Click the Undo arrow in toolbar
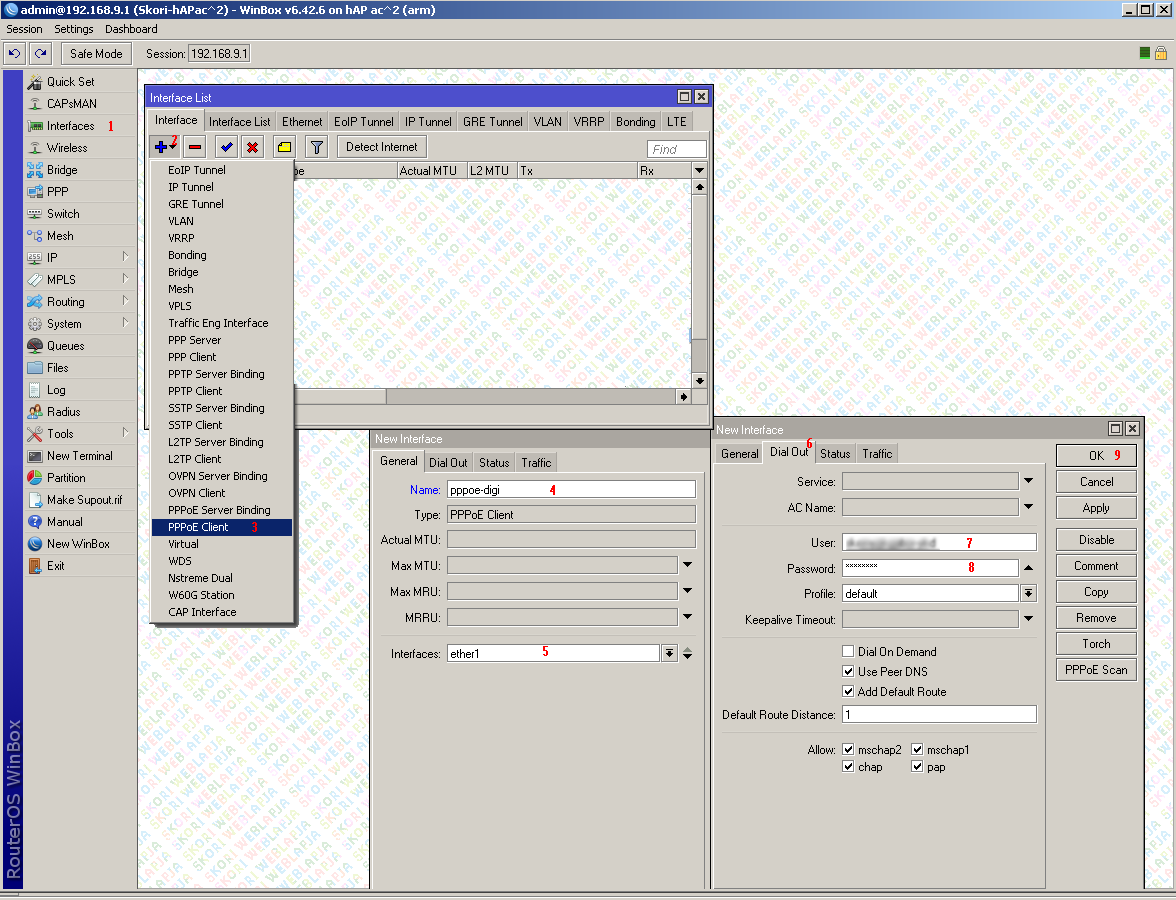Image resolution: width=1176 pixels, height=900 pixels. pos(14,53)
